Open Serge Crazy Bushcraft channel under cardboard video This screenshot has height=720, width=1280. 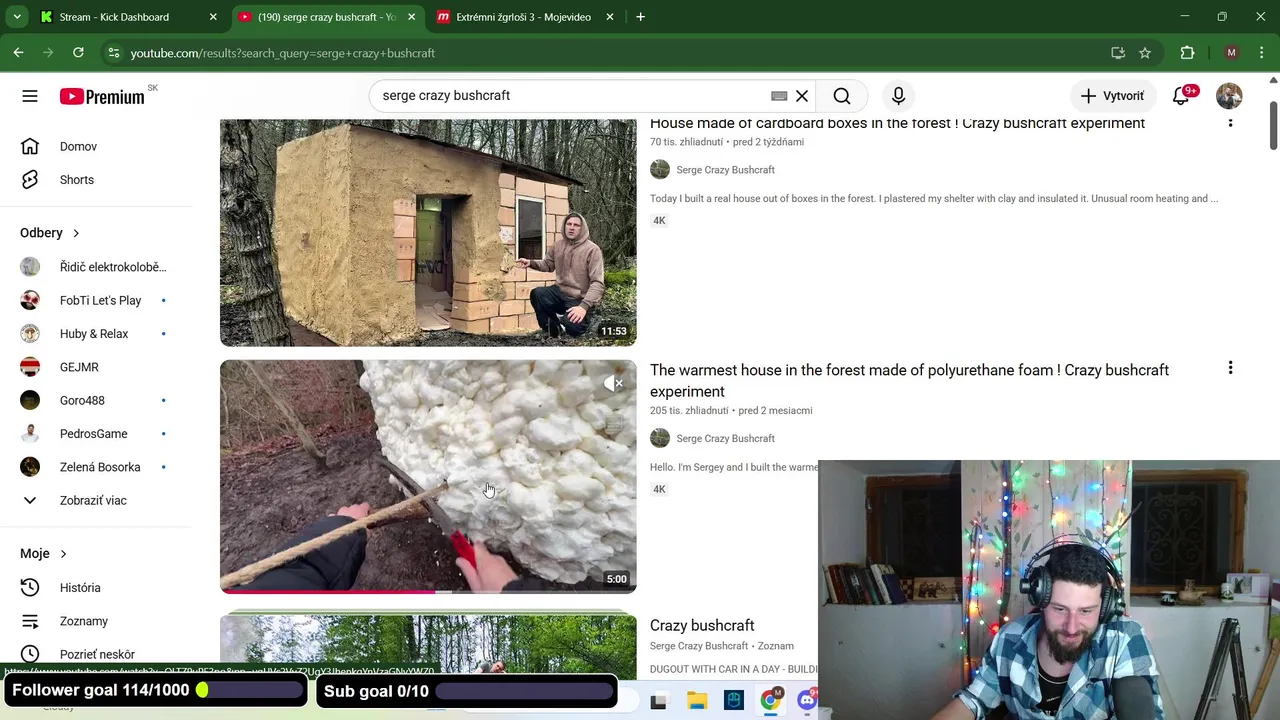(725, 170)
